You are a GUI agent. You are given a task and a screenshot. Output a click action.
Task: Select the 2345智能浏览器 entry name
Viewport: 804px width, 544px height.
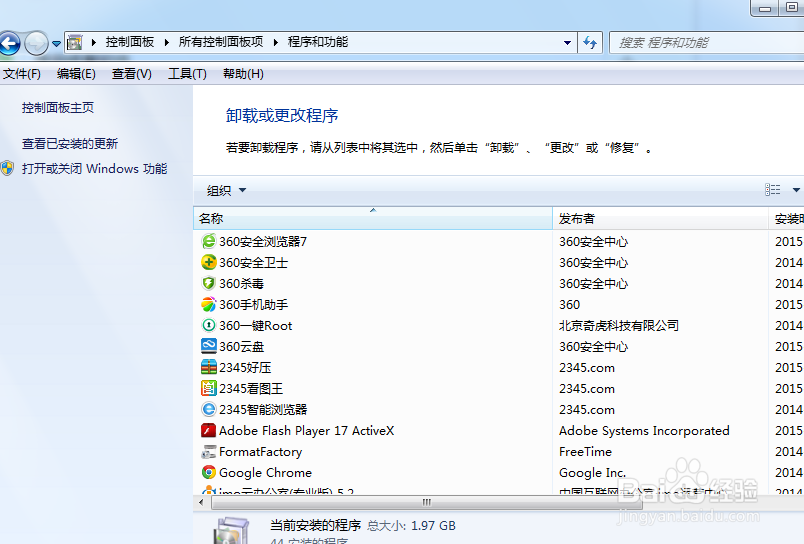263,410
